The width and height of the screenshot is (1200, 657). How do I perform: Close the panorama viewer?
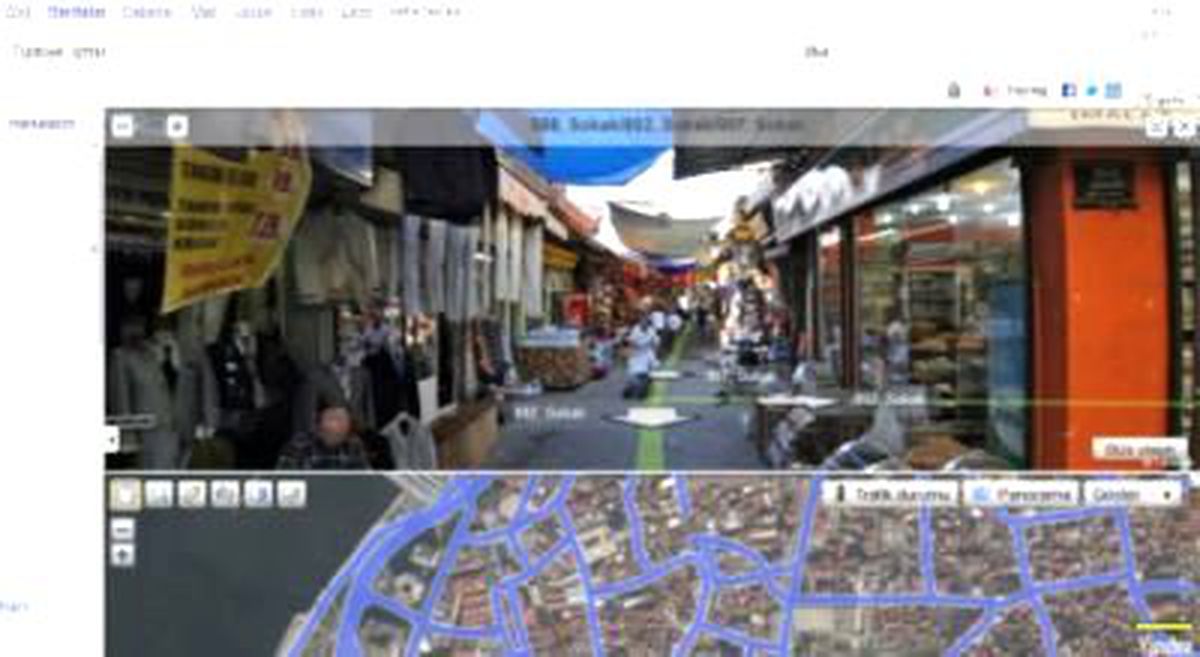(x=1184, y=127)
